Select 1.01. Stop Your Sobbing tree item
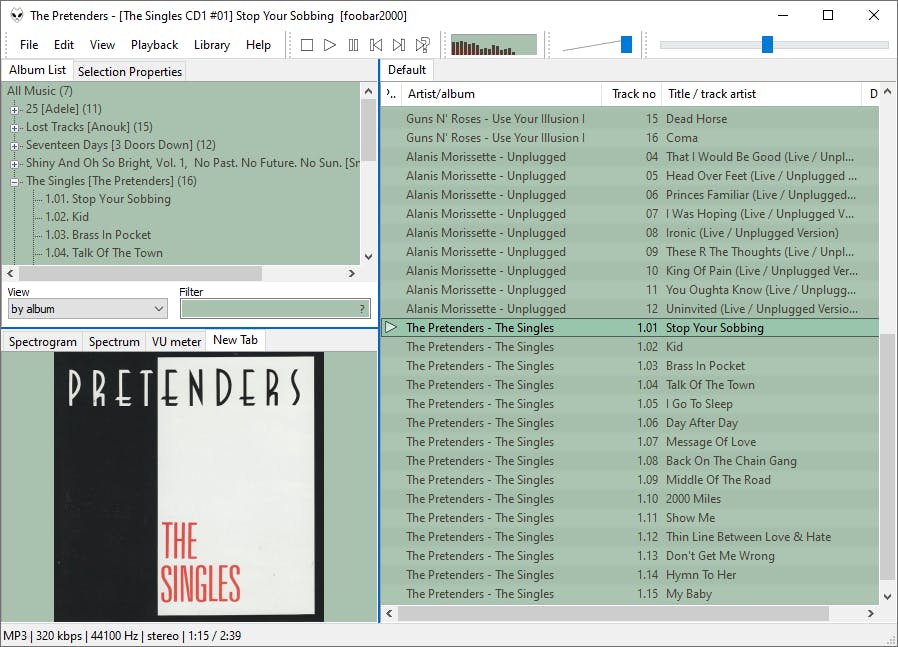Screen dimensions: 898x647 tap(108, 199)
